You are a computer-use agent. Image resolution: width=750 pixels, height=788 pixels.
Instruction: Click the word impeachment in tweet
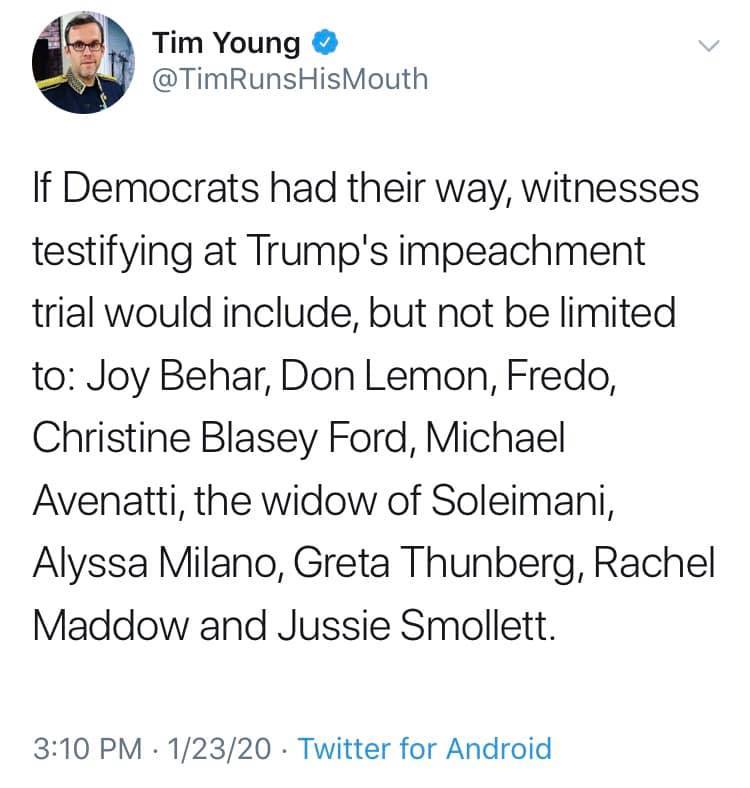pos(522,251)
